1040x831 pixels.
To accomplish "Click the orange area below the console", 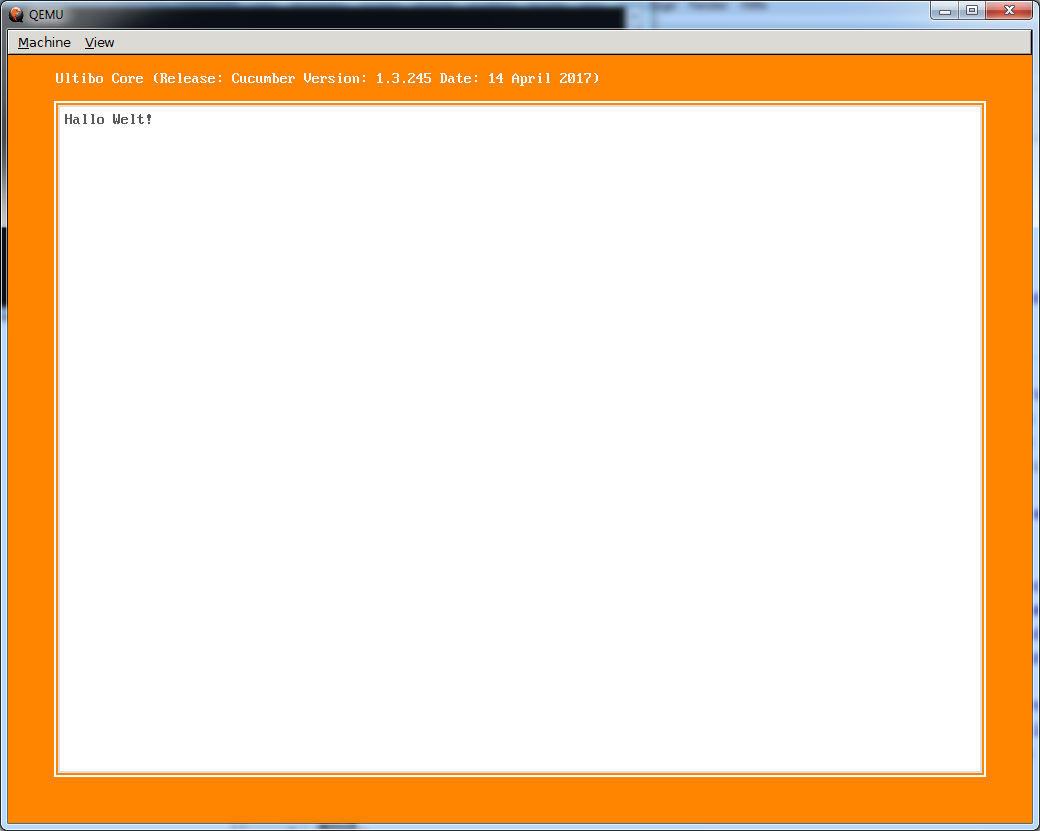I will (520, 798).
